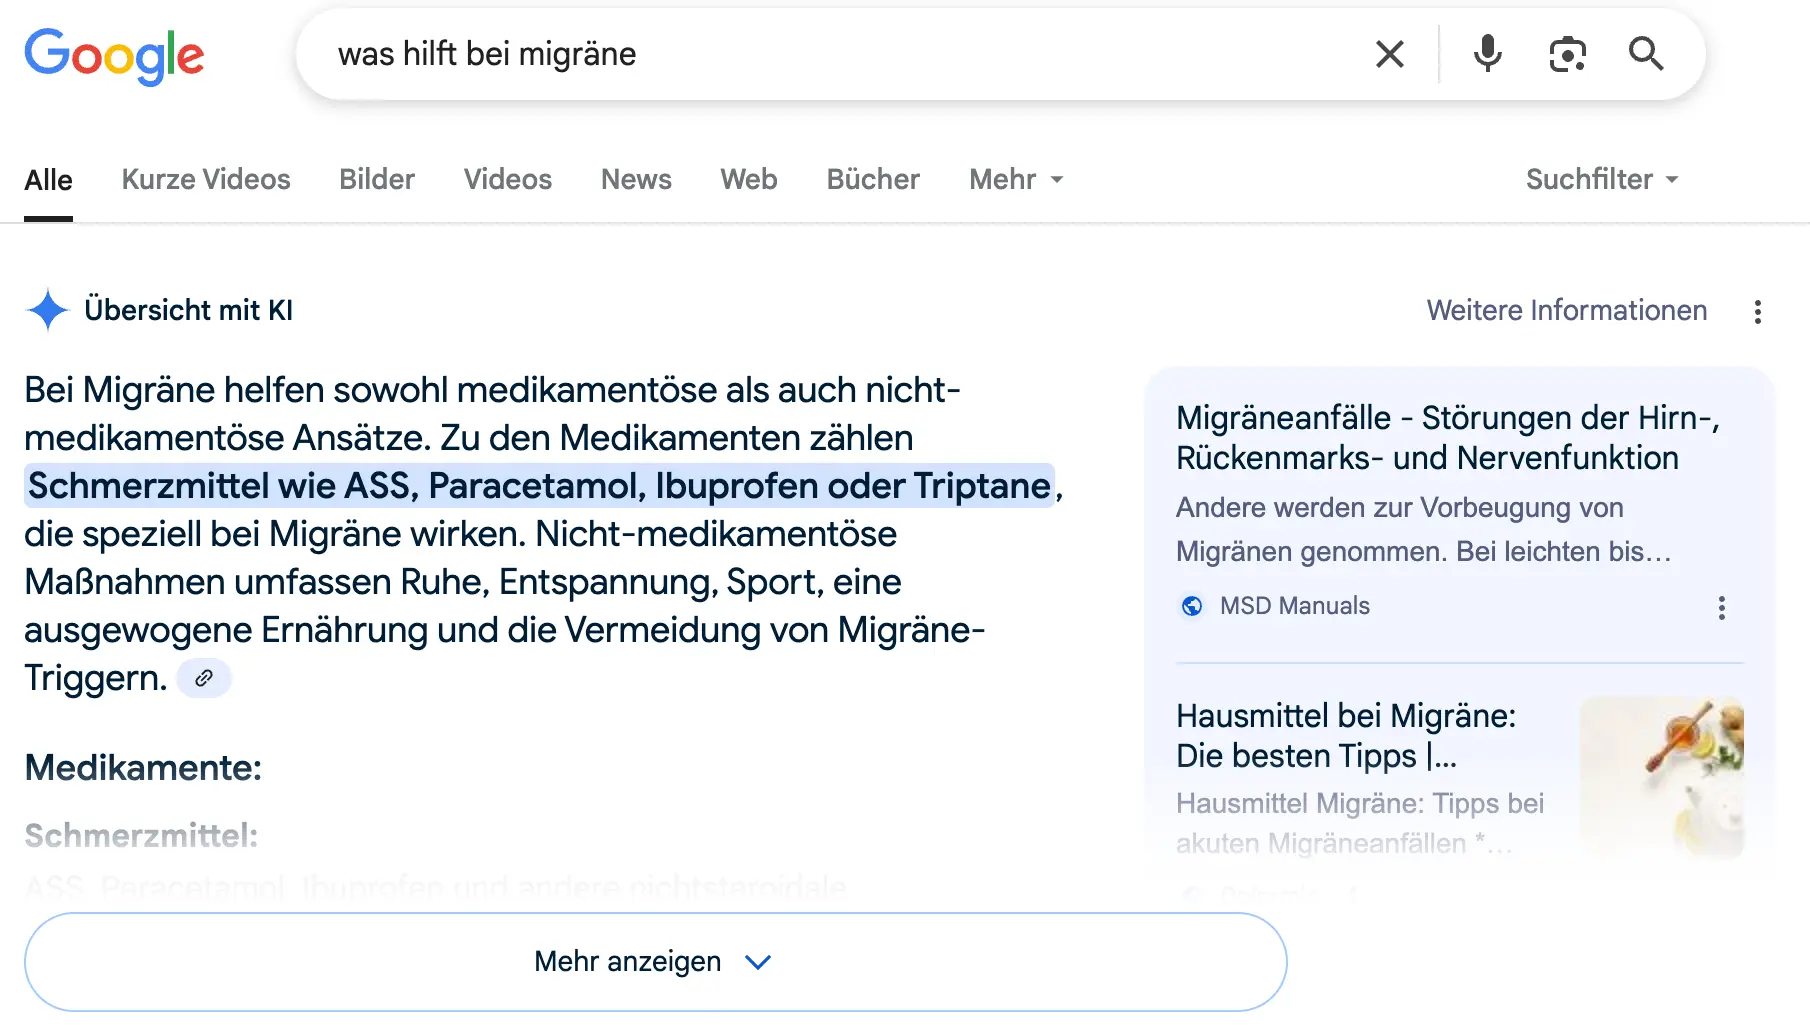This screenshot has width=1810, height=1034.
Task: Open Google Lens image search icon
Action: (x=1567, y=54)
